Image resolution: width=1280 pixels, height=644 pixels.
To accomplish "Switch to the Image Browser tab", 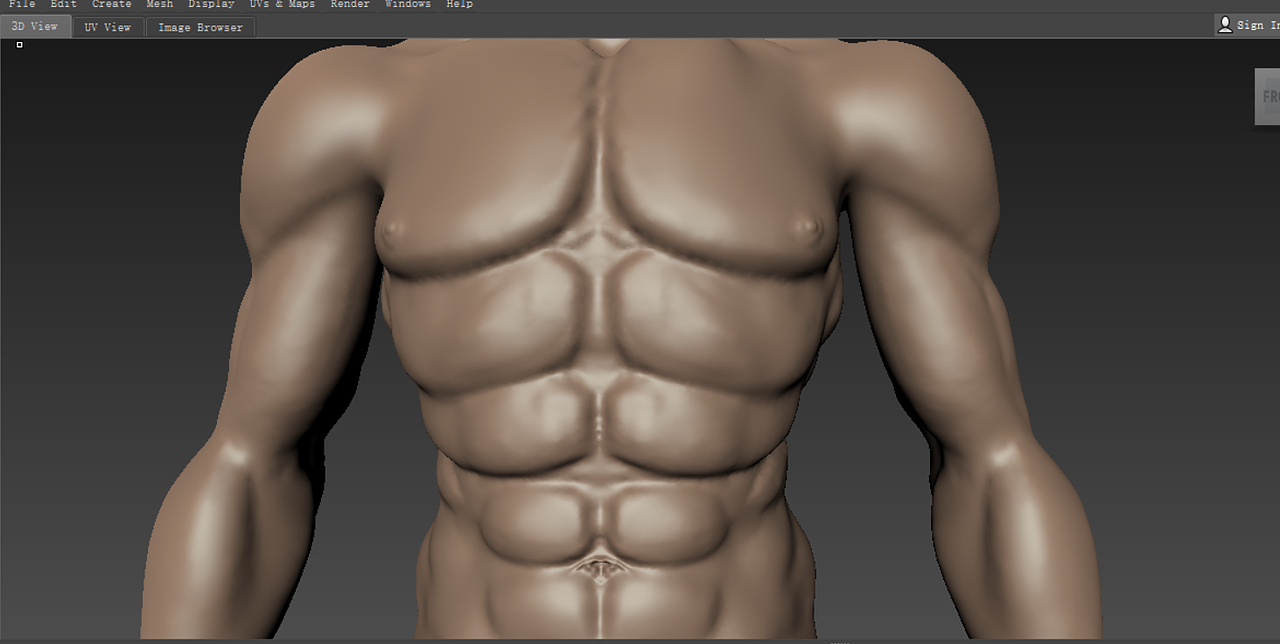I will (200, 27).
